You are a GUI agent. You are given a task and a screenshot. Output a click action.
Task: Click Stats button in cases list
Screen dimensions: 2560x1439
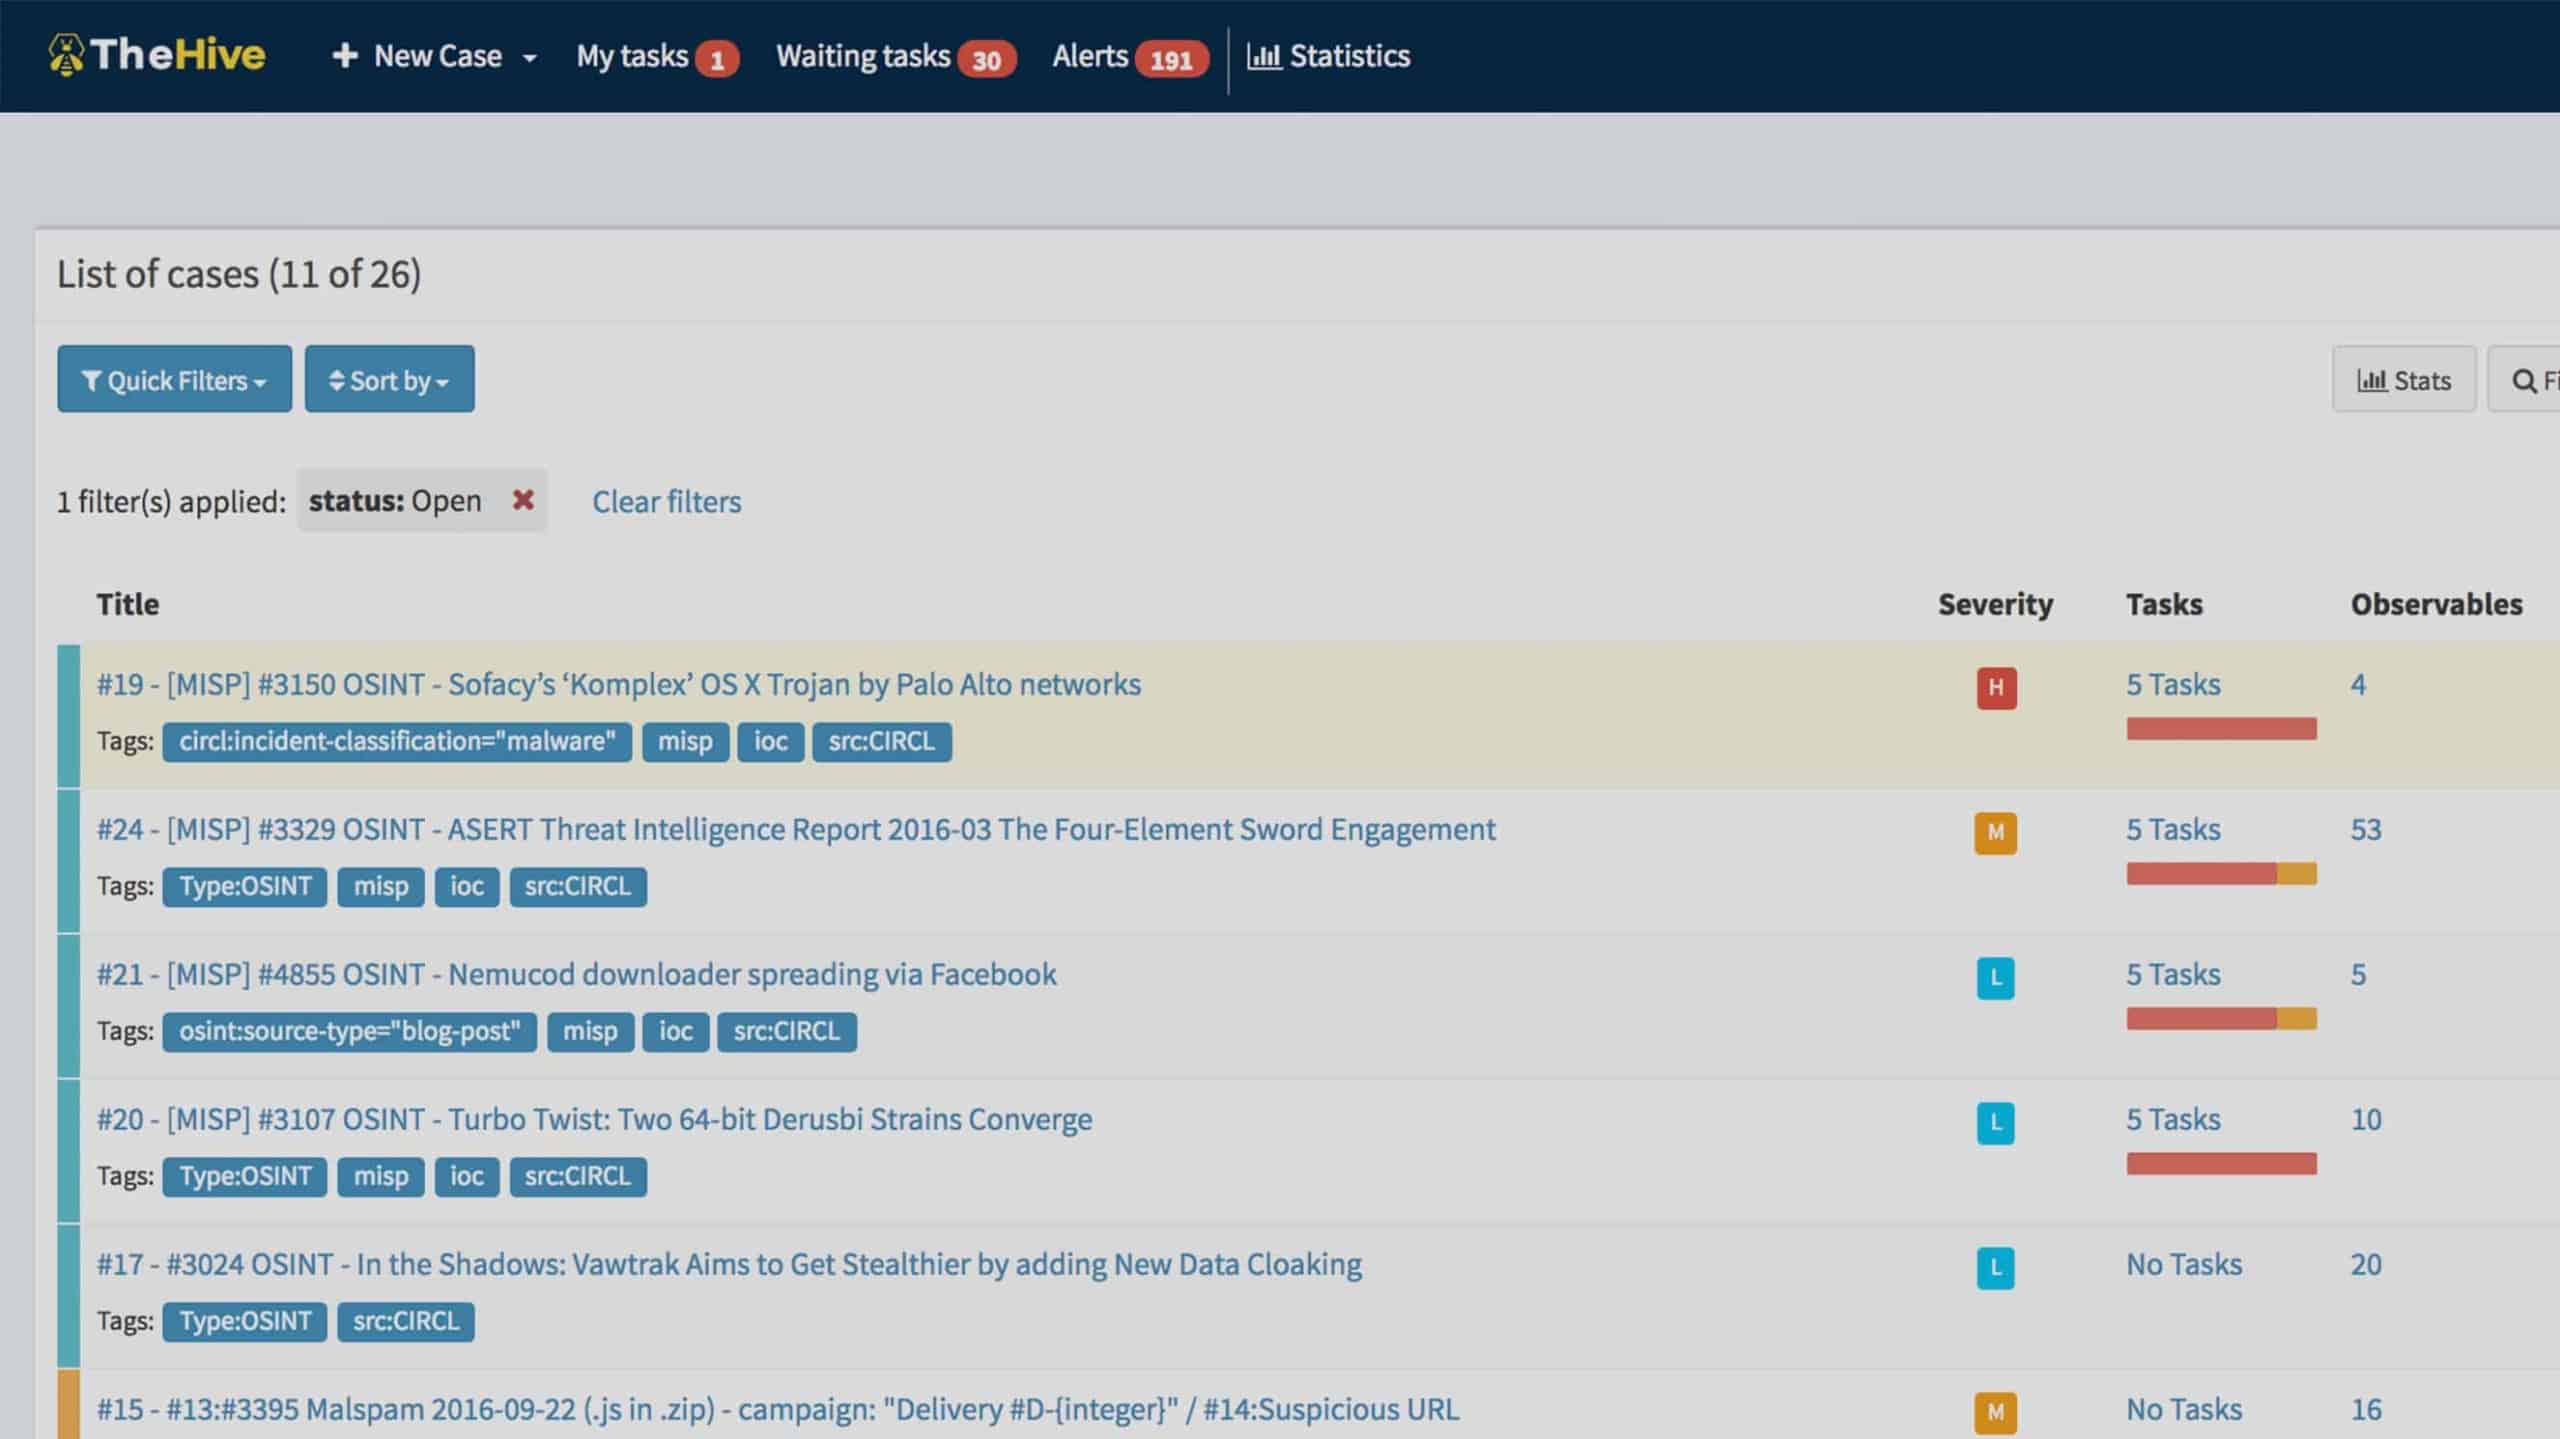(2404, 378)
